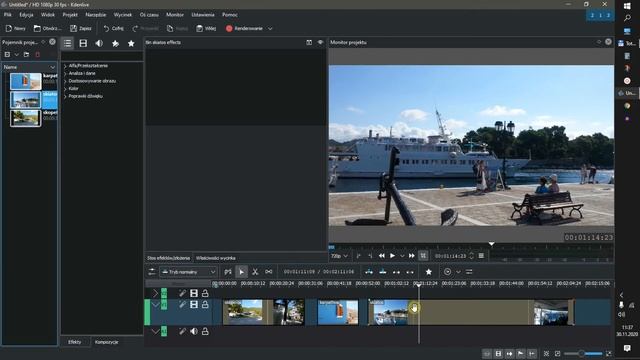Show audio effects category icon

(x=99, y=43)
